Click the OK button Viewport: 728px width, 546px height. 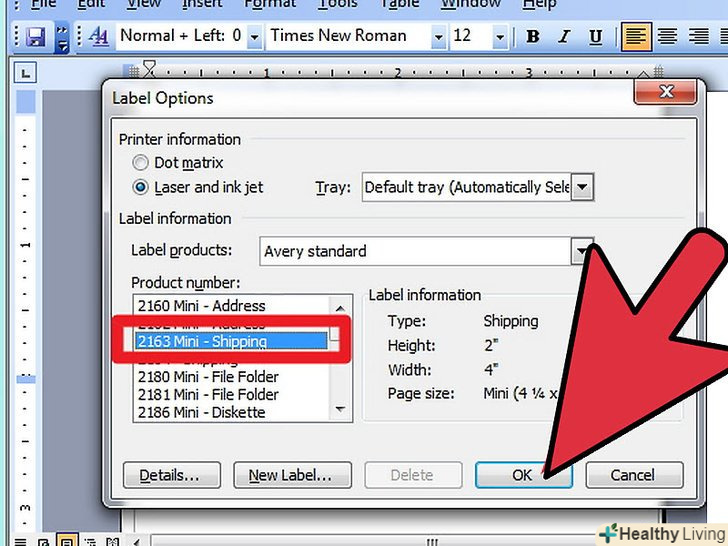524,475
